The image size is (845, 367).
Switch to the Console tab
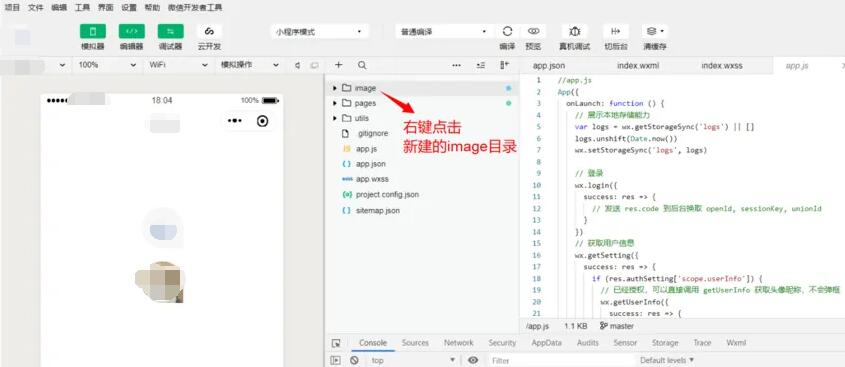click(x=373, y=343)
